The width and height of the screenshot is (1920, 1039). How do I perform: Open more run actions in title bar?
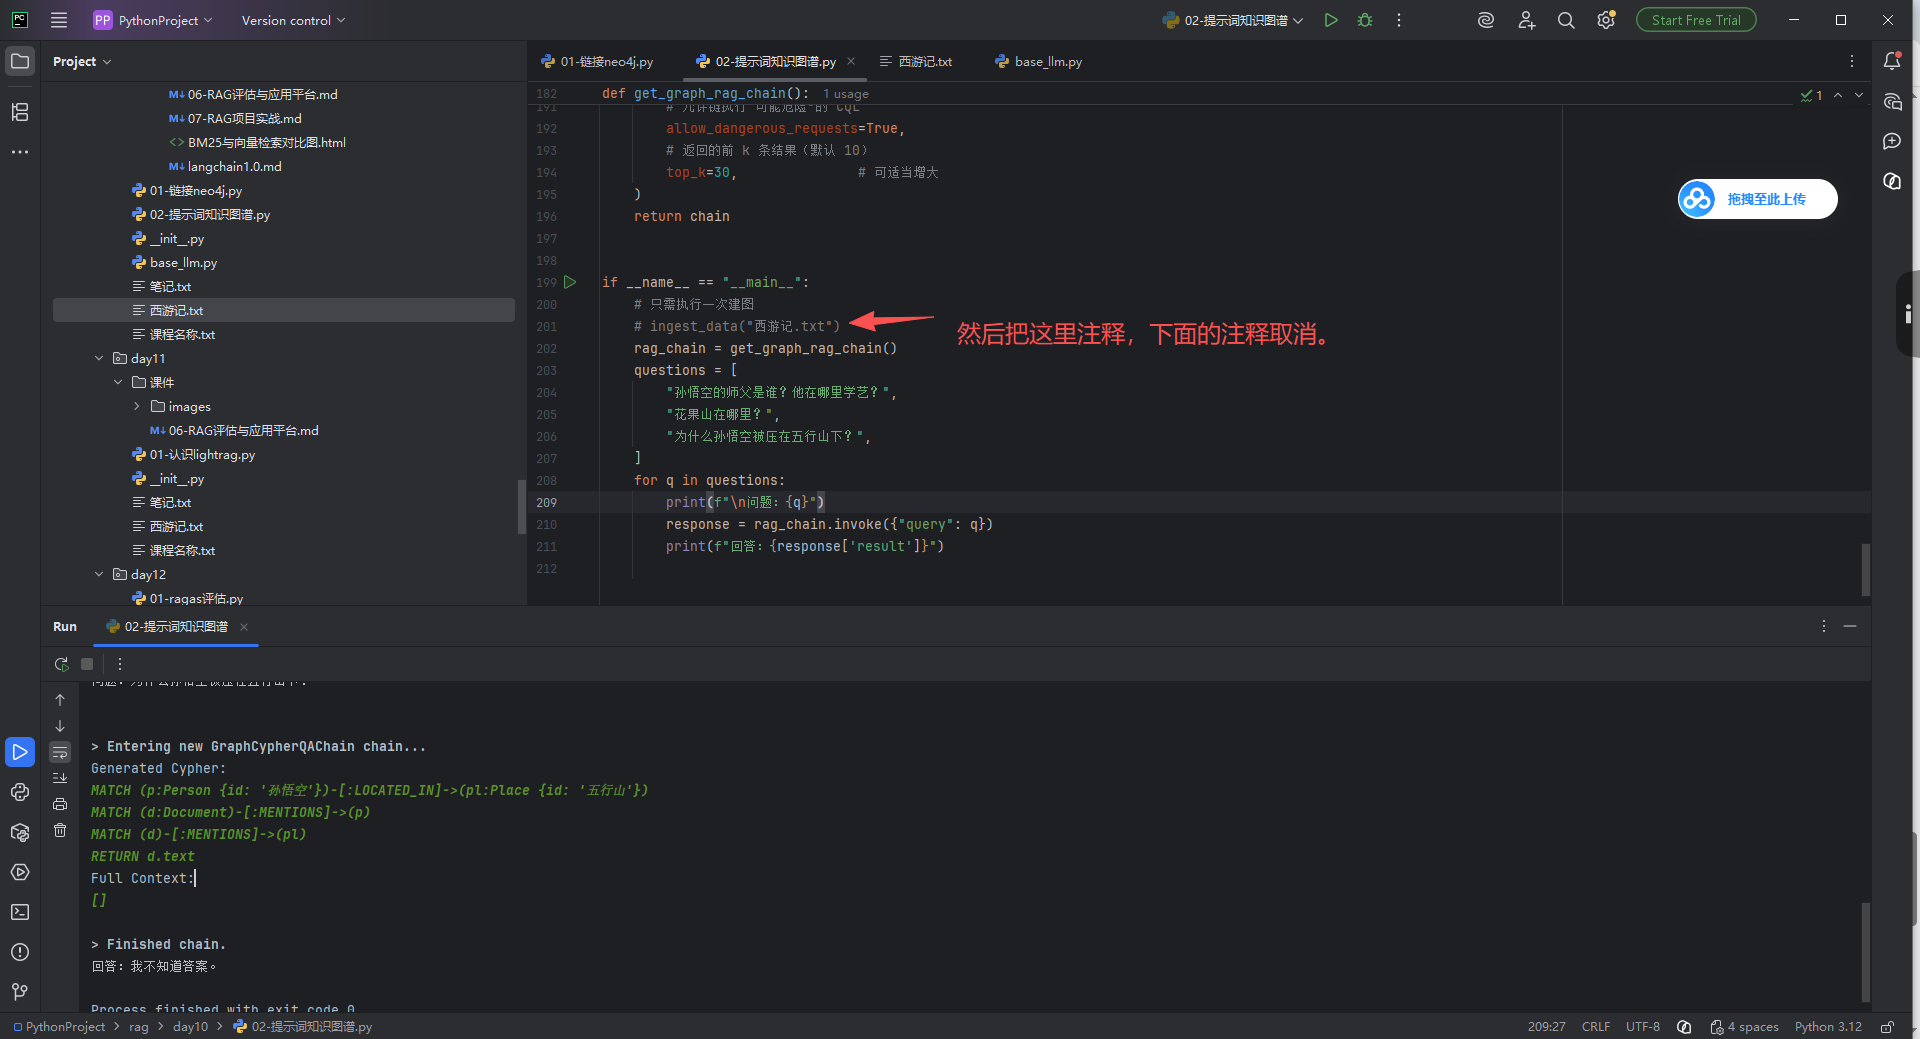[x=1399, y=20]
